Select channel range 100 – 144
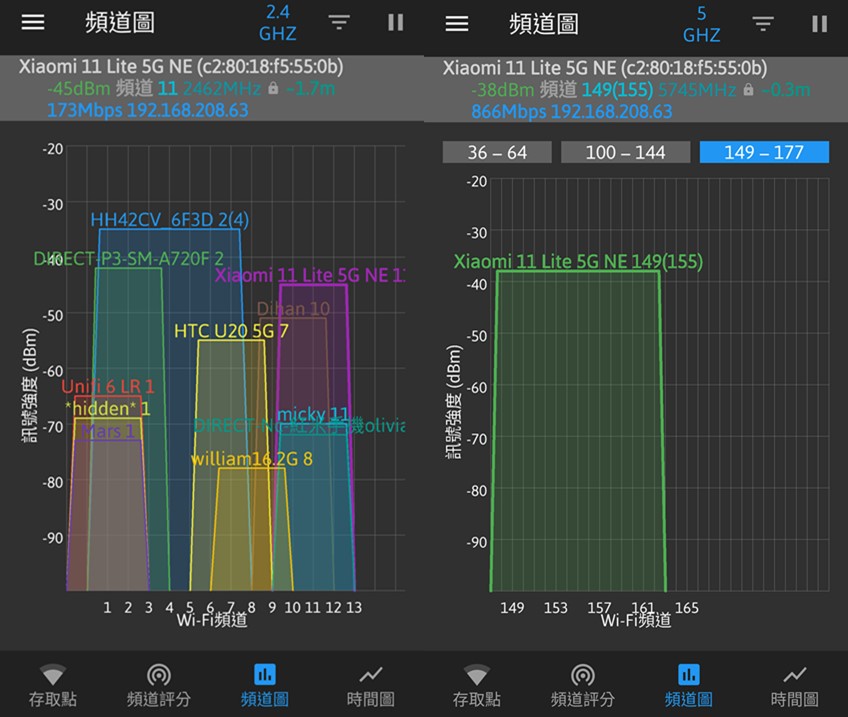 (625, 152)
